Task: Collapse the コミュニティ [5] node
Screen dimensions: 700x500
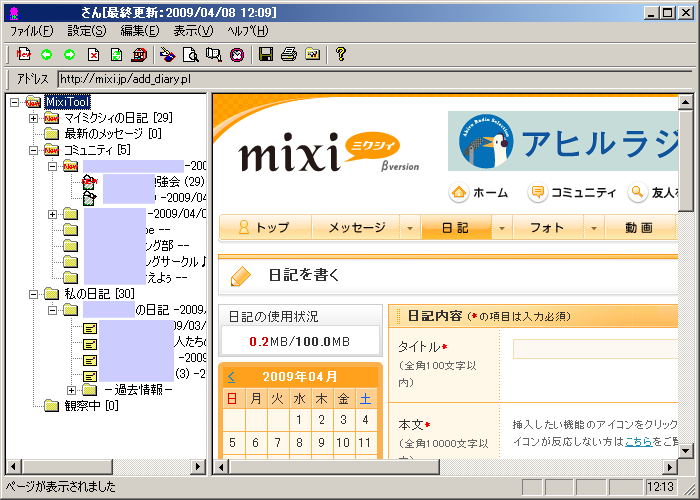Action: point(33,150)
